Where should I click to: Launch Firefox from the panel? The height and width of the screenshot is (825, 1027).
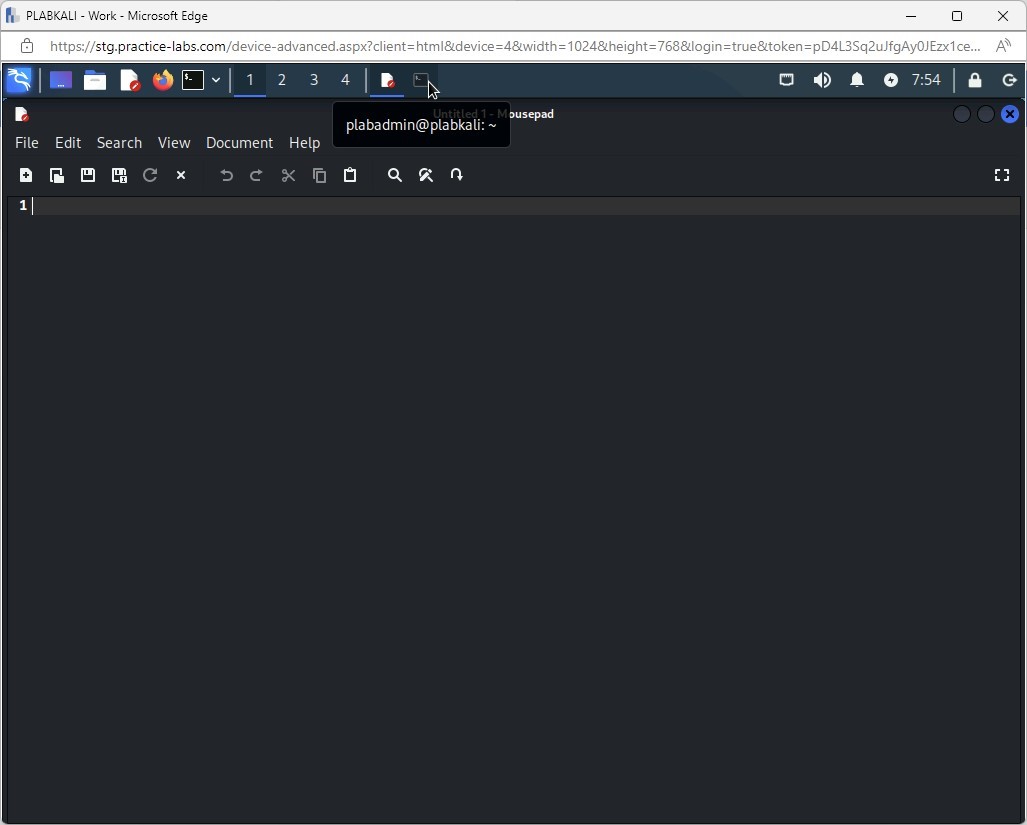coord(162,80)
